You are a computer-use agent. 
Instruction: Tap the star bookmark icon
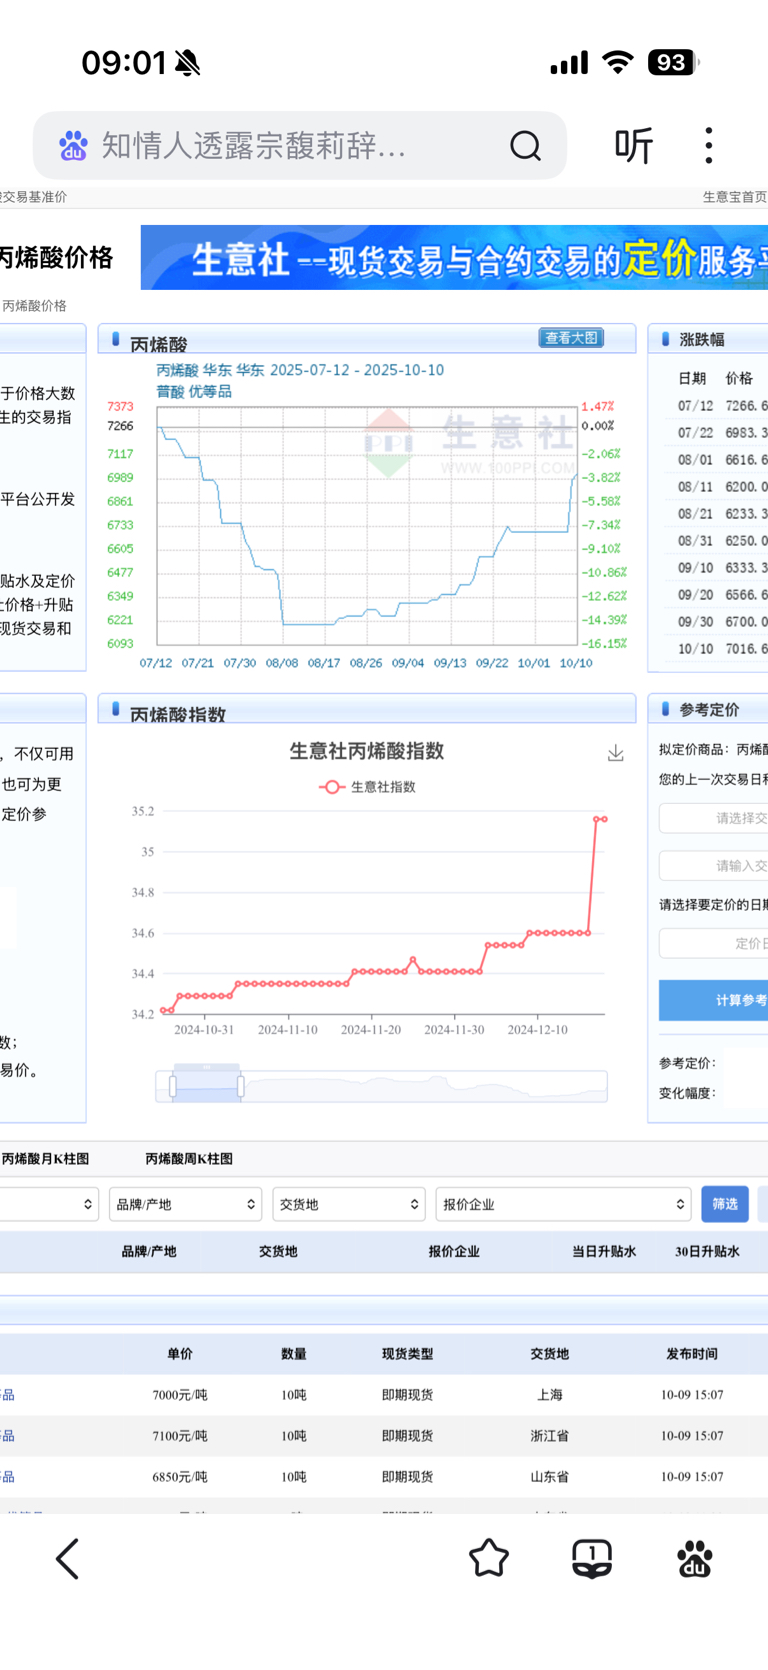coord(489,1558)
